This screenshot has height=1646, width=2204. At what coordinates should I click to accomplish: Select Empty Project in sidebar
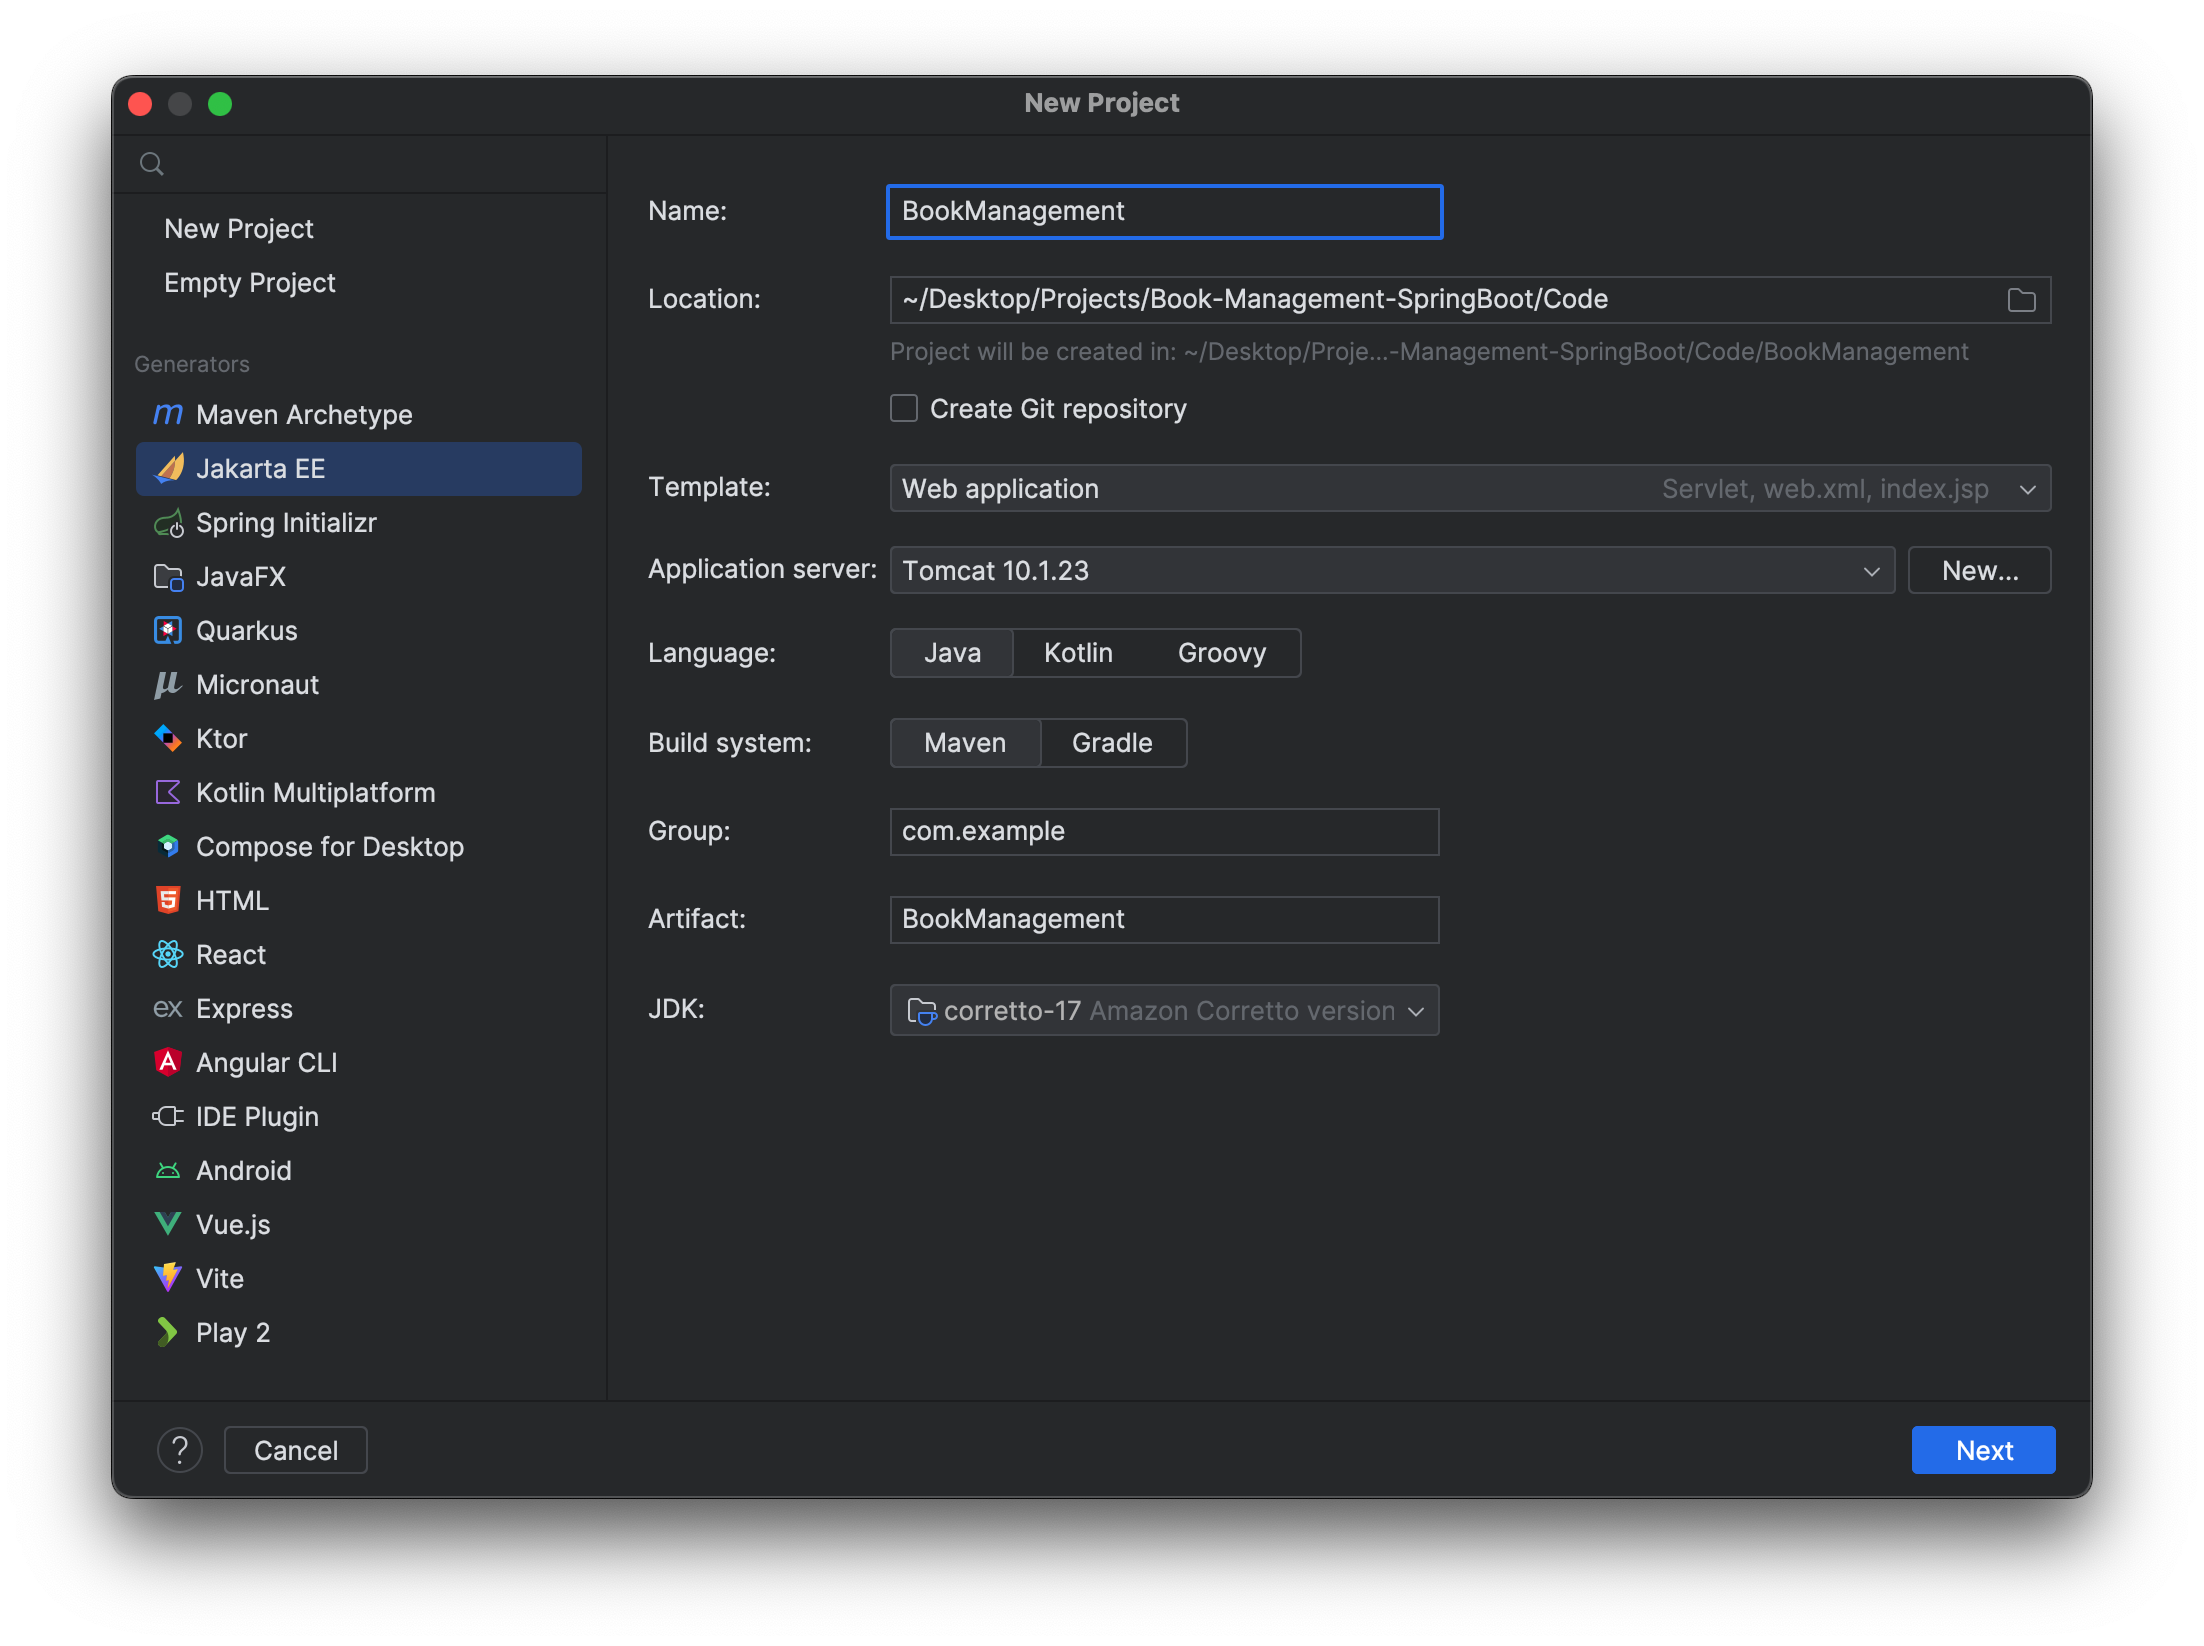point(250,283)
